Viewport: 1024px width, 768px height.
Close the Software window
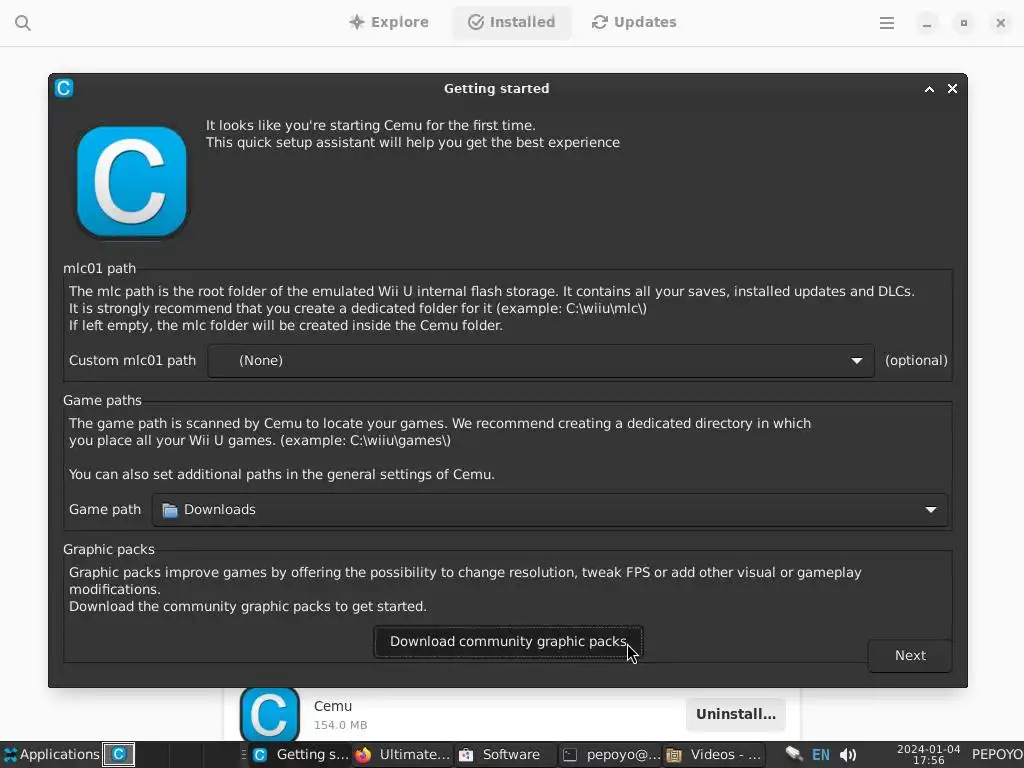pyautogui.click(x=1000, y=24)
